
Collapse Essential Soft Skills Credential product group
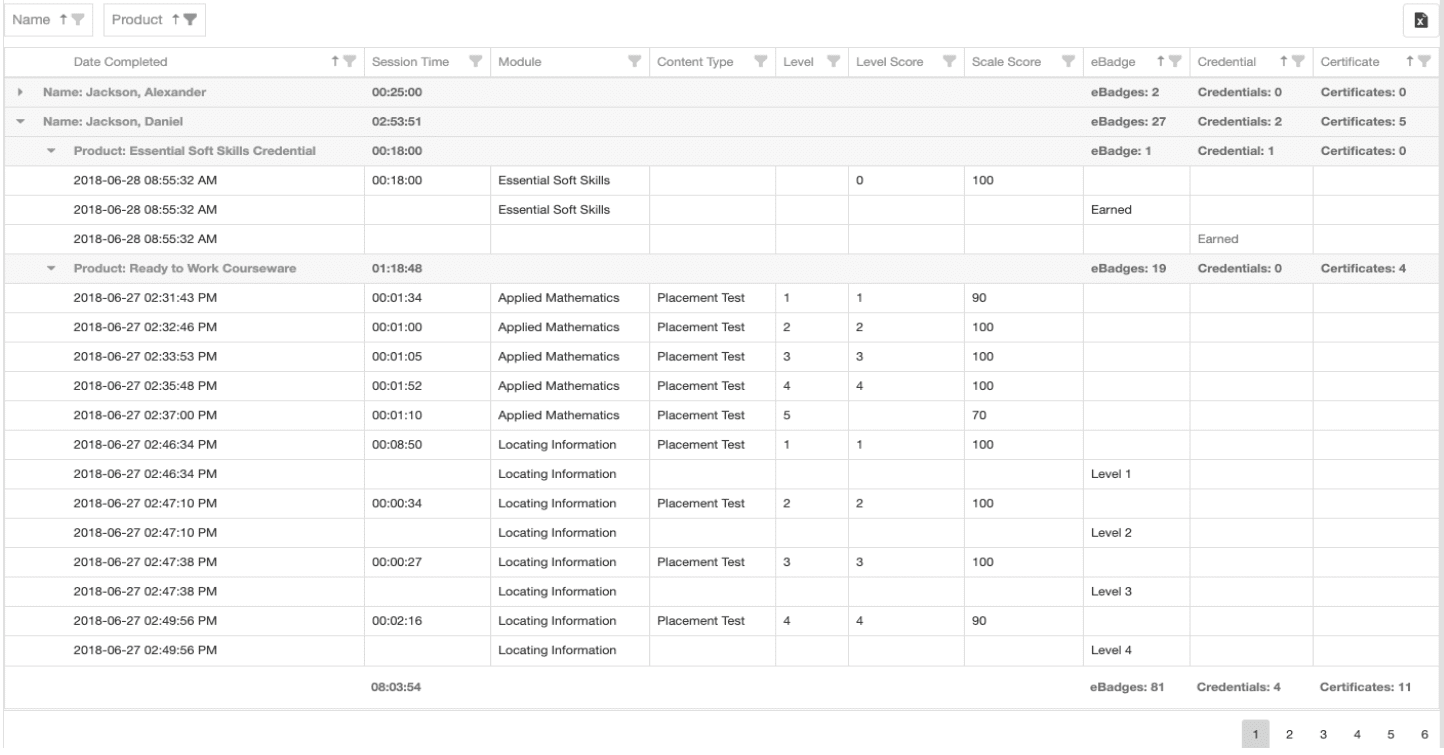point(51,151)
